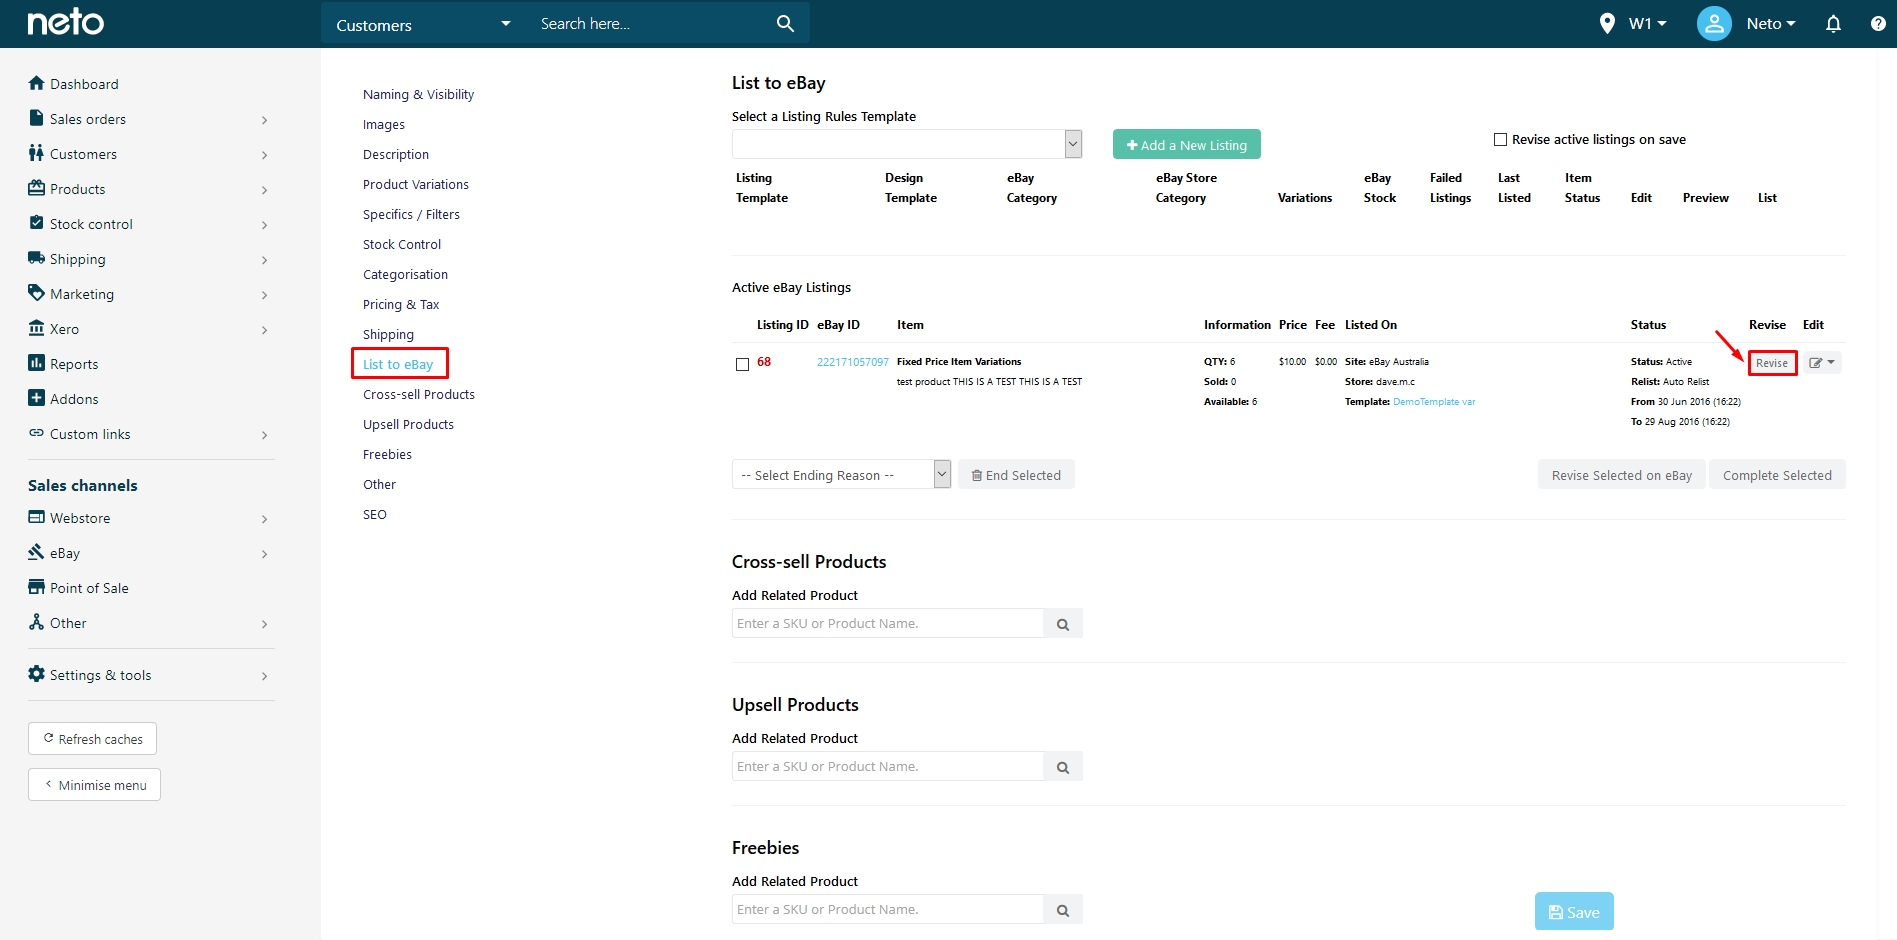This screenshot has height=940, width=1897.
Task: Click the Sales orders document icon
Action: tap(37, 118)
